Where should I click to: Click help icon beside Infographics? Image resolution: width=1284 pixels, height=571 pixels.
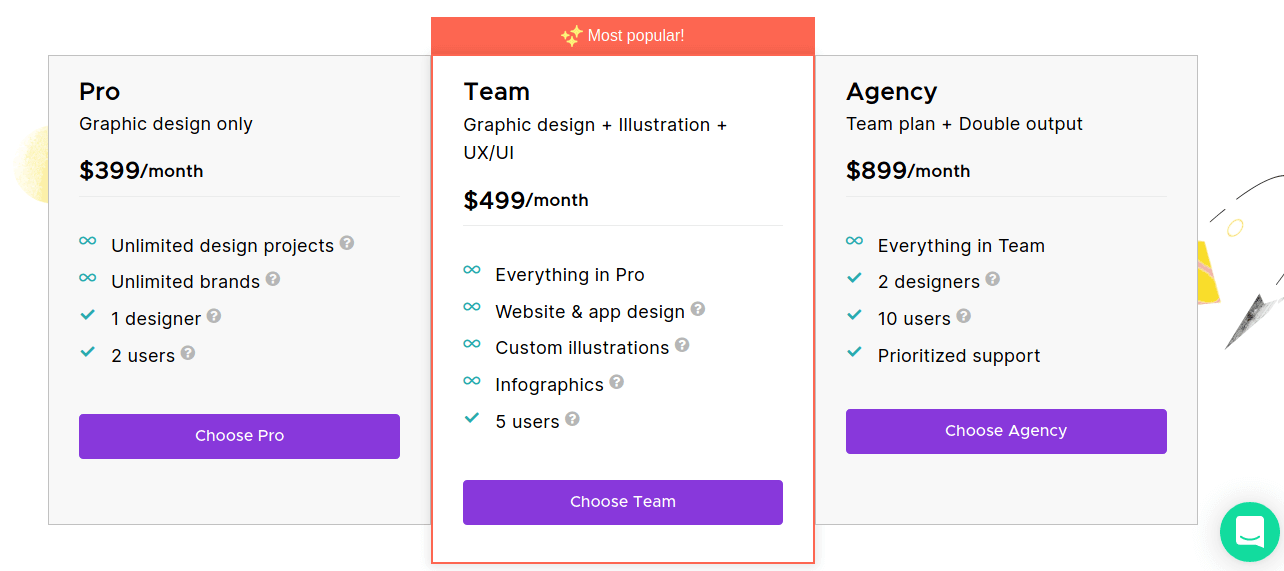pyautogui.click(x=617, y=382)
